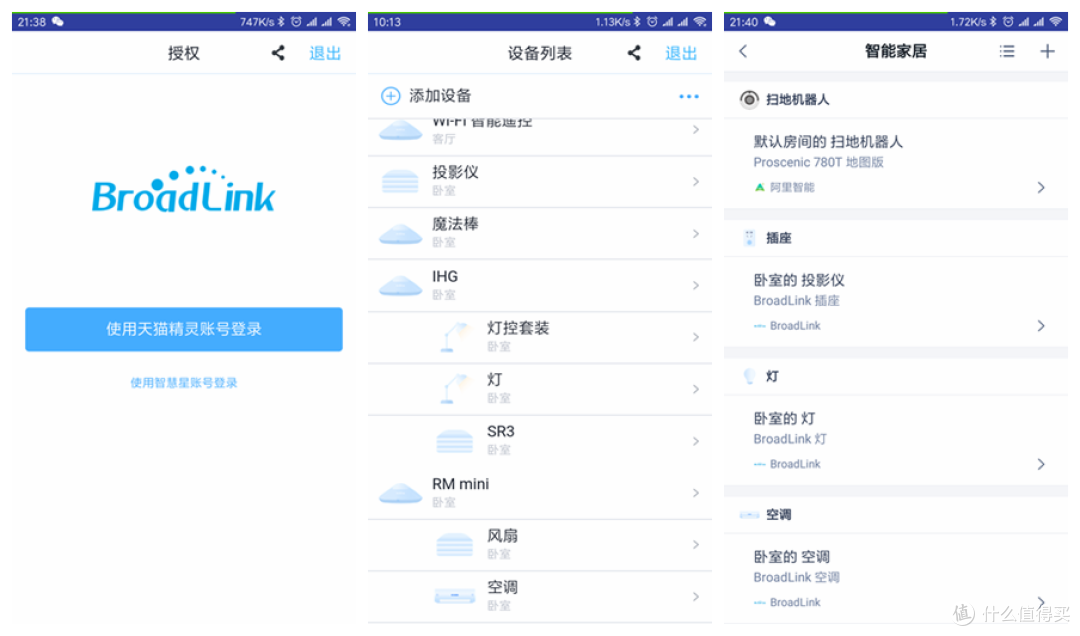Tap Wi-Fi icon in middle screen status bar
The image size is (1080, 636).
coord(700,21)
